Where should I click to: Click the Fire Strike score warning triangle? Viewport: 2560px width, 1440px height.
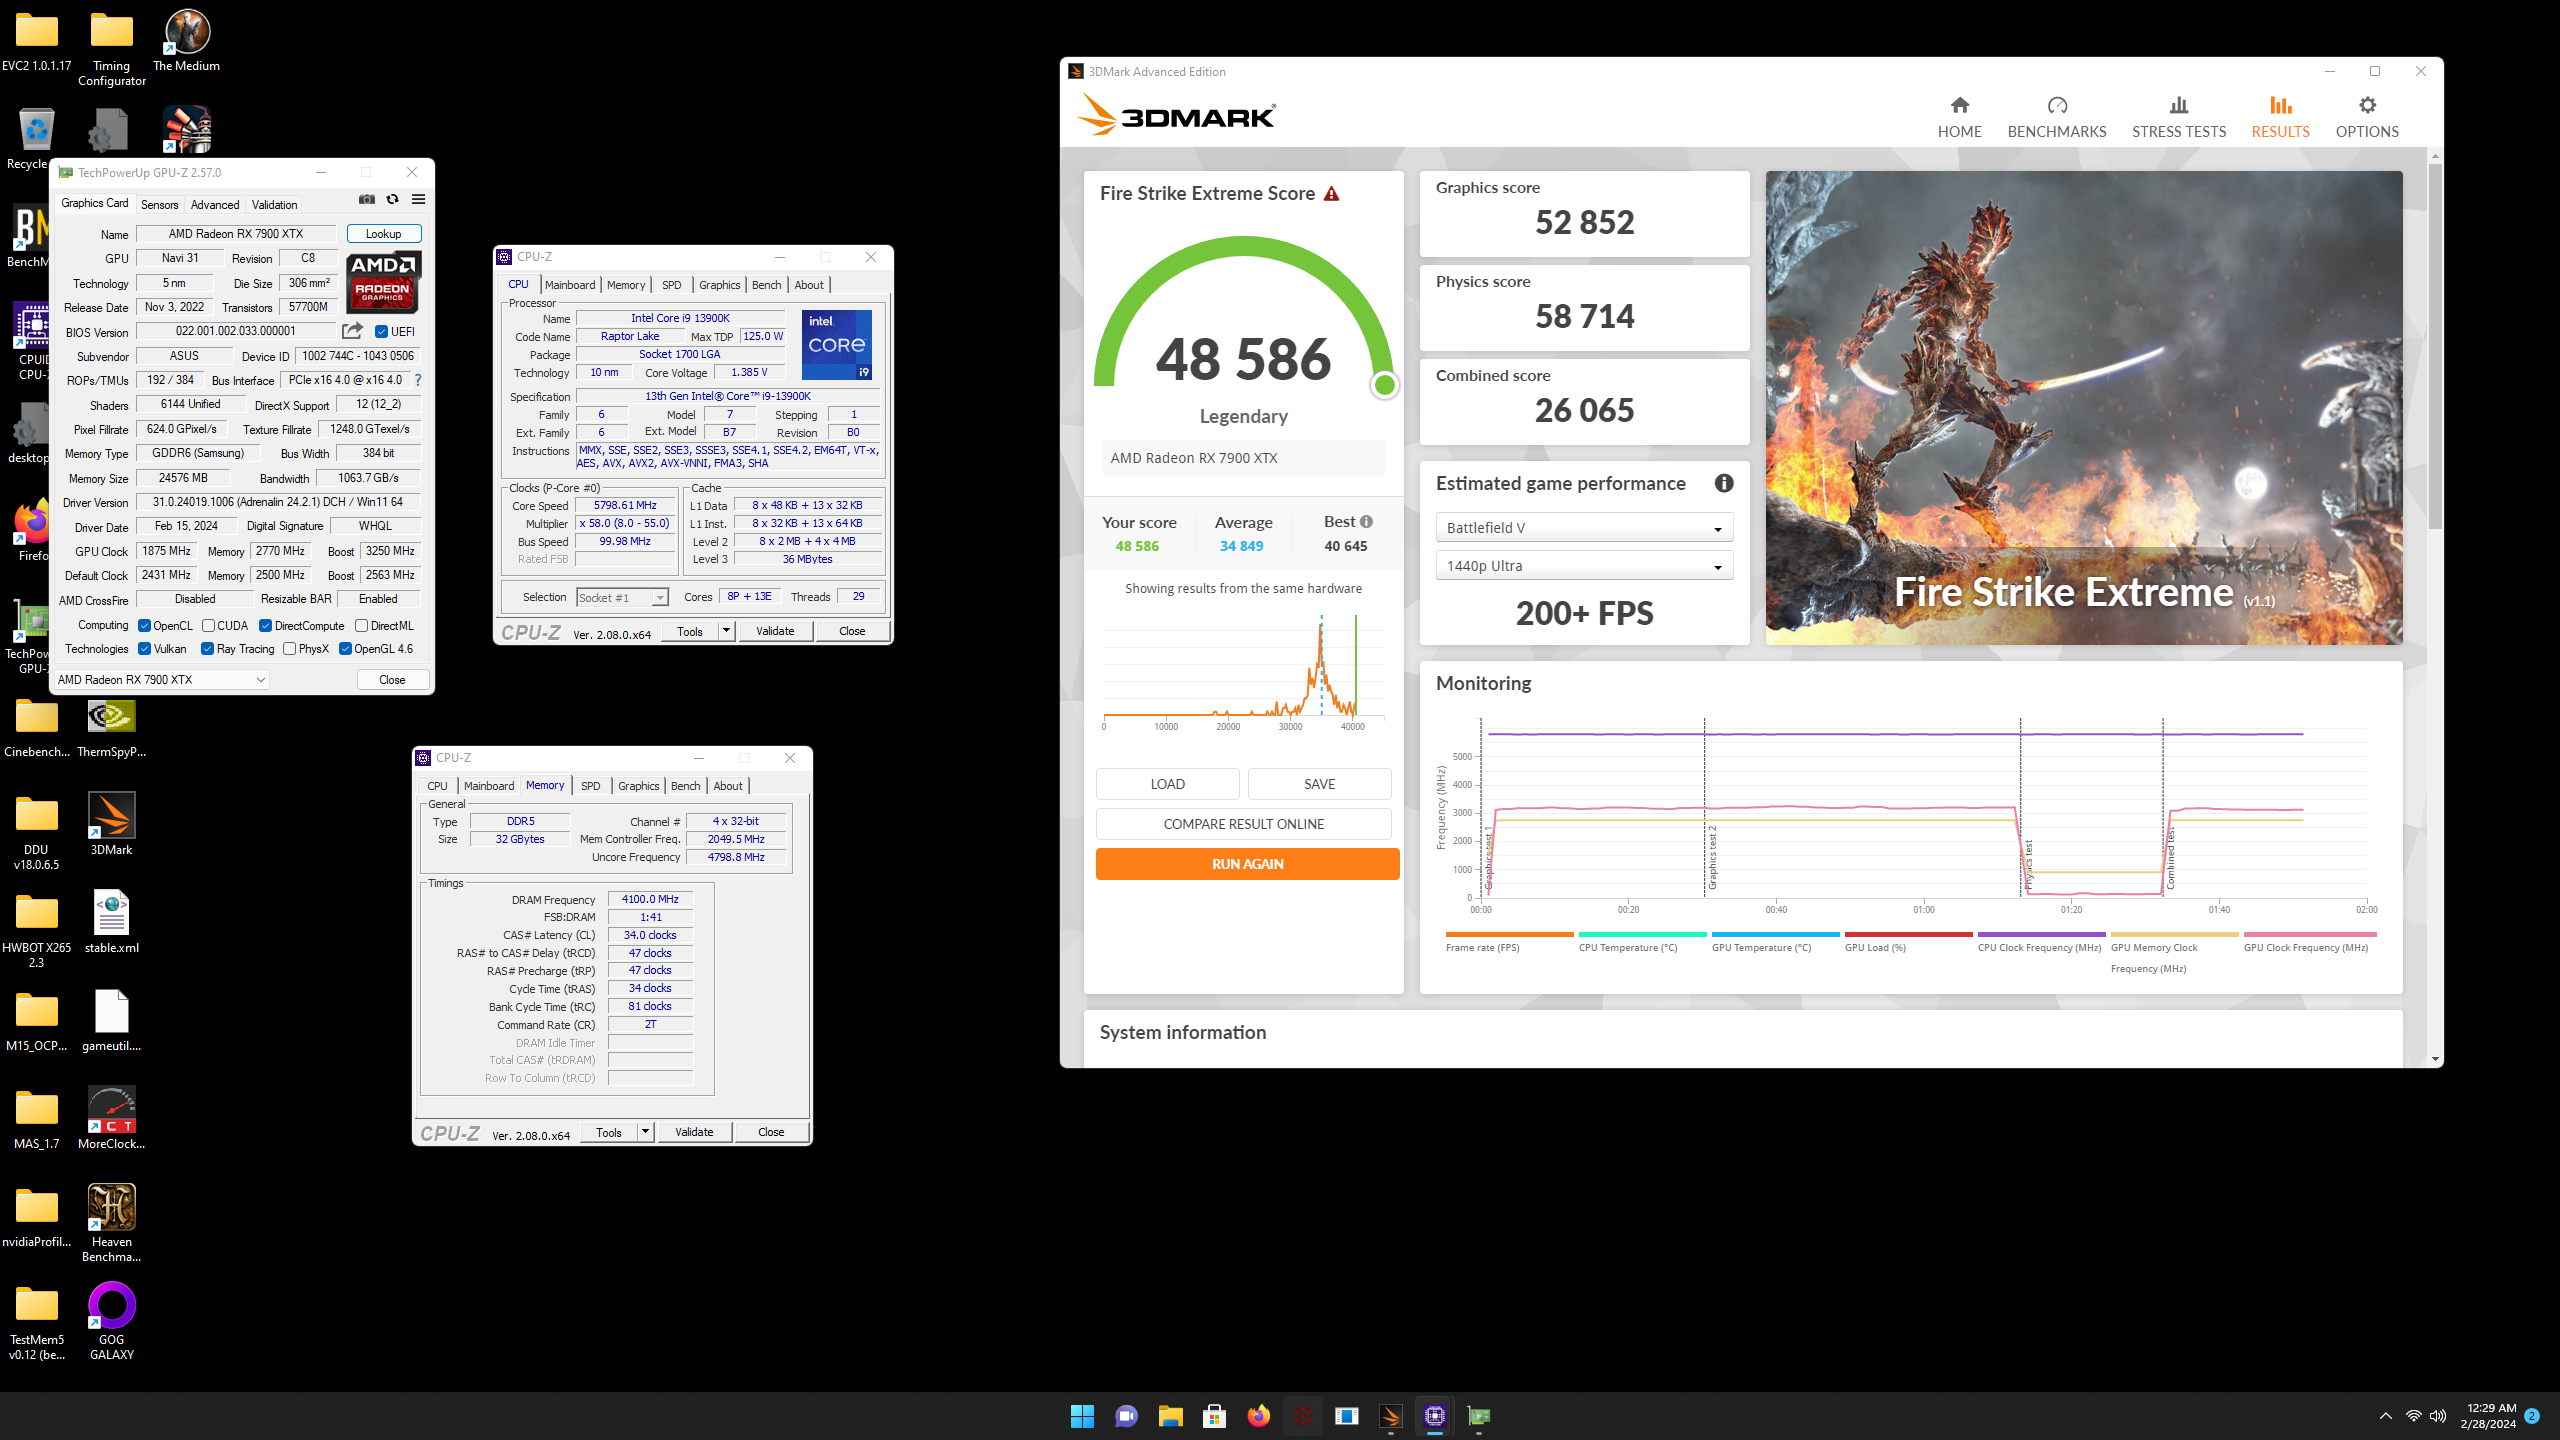click(x=1331, y=194)
